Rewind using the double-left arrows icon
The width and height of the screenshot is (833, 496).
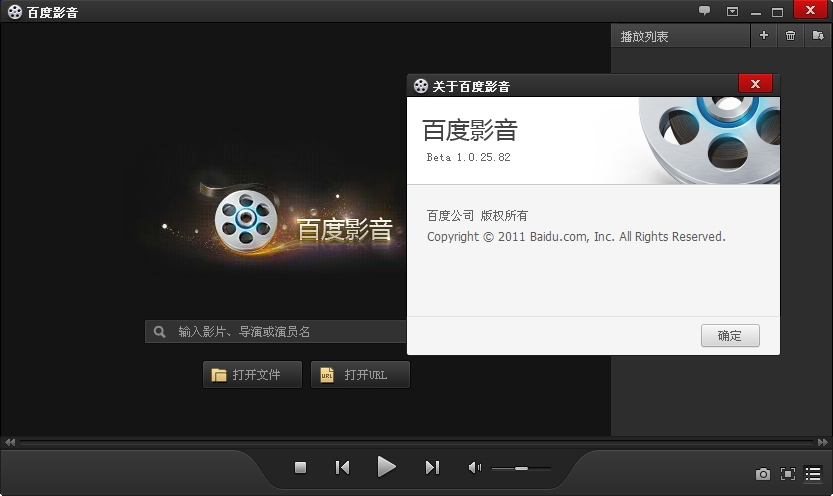(x=10, y=442)
